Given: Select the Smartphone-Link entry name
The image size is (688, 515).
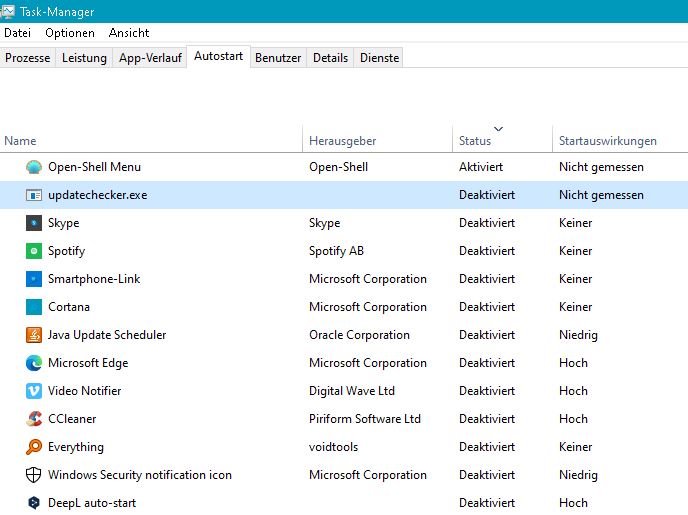Looking at the screenshot, I should [94, 279].
